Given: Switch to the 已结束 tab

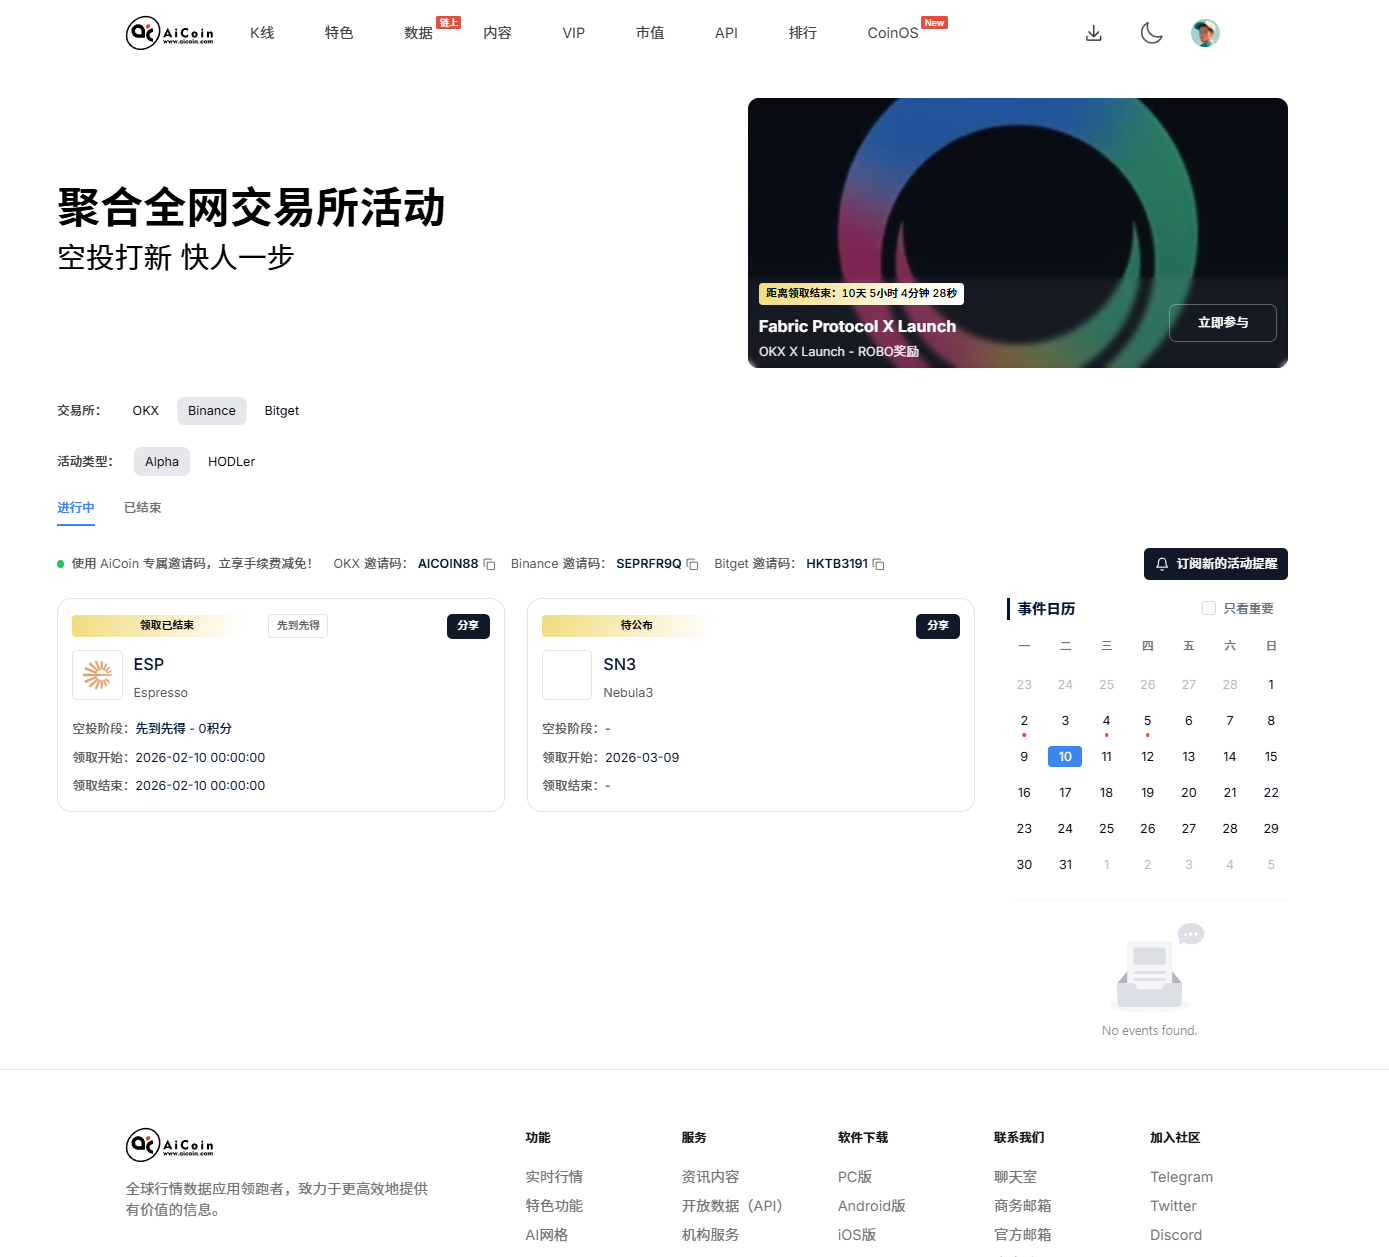Looking at the screenshot, I should (x=142, y=508).
